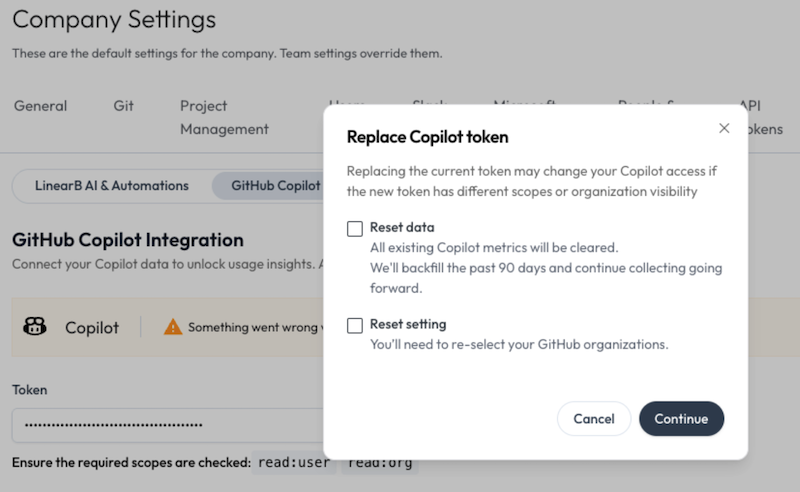800x492 pixels.
Task: Tick the Reset setting checkbox
Action: 355,325
